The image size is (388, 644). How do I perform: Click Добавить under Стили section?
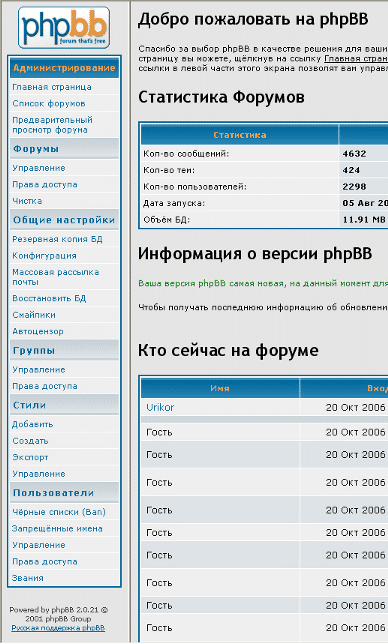pyautogui.click(x=32, y=424)
